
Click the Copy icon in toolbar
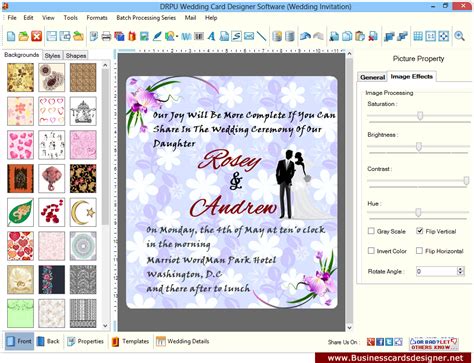coord(347,36)
